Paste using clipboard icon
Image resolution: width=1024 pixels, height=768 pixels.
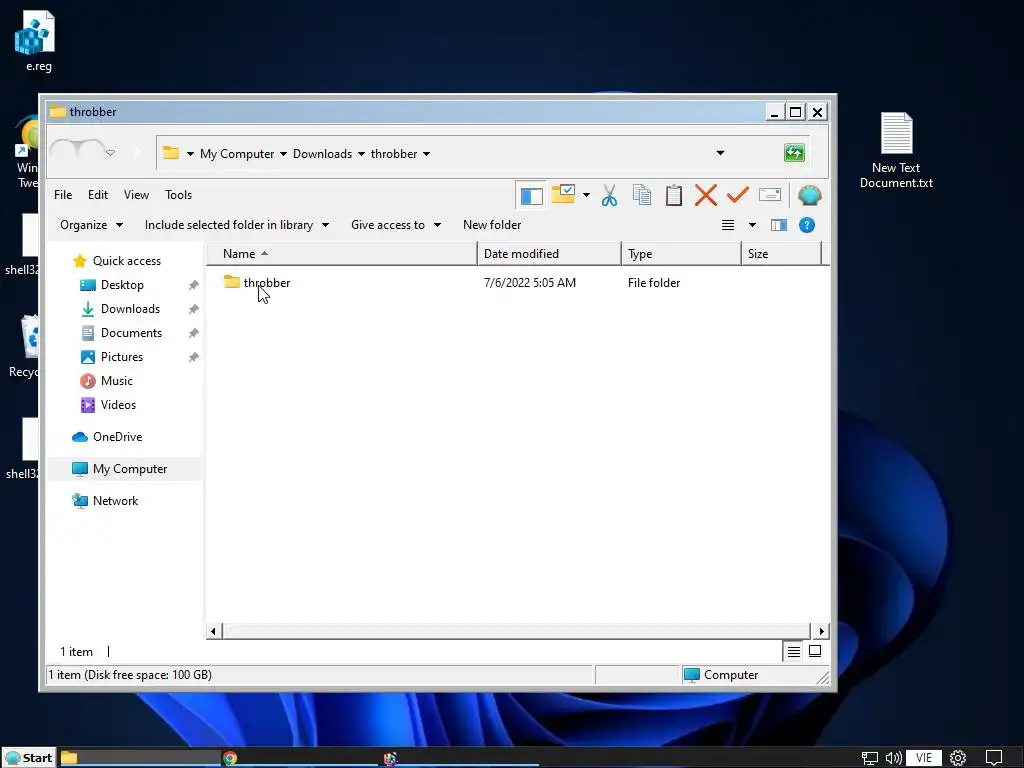pos(673,195)
